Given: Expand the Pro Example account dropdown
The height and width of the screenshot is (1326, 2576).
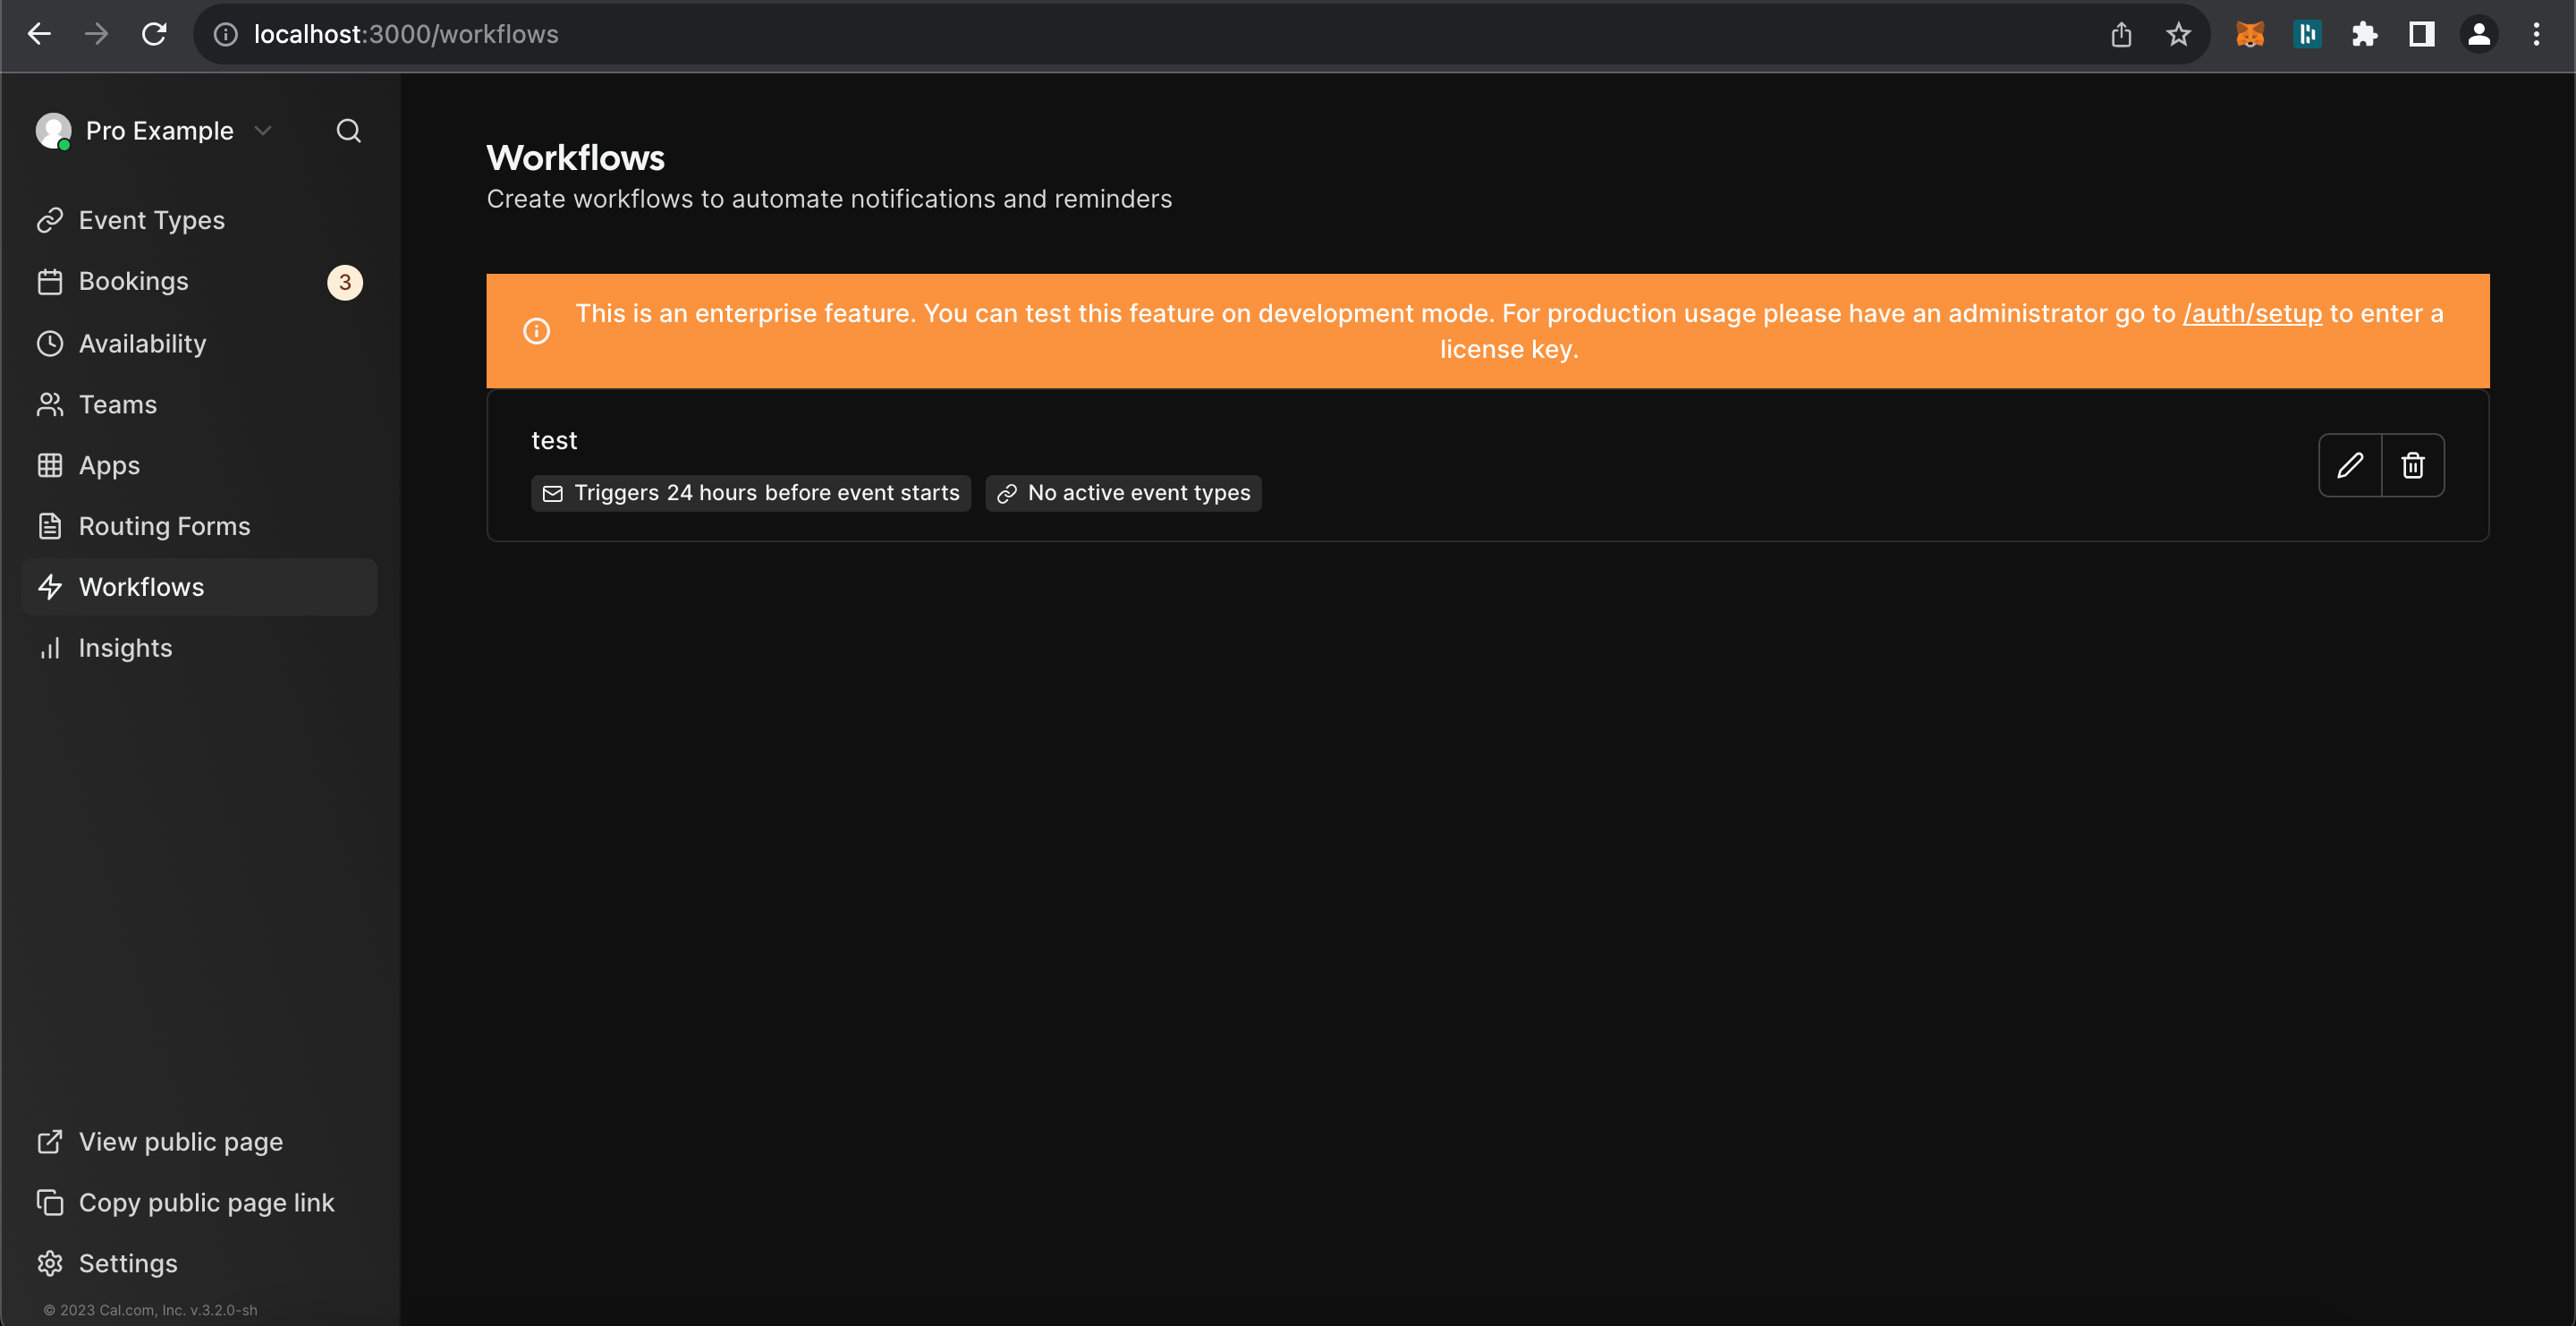Looking at the screenshot, I should click(x=263, y=130).
